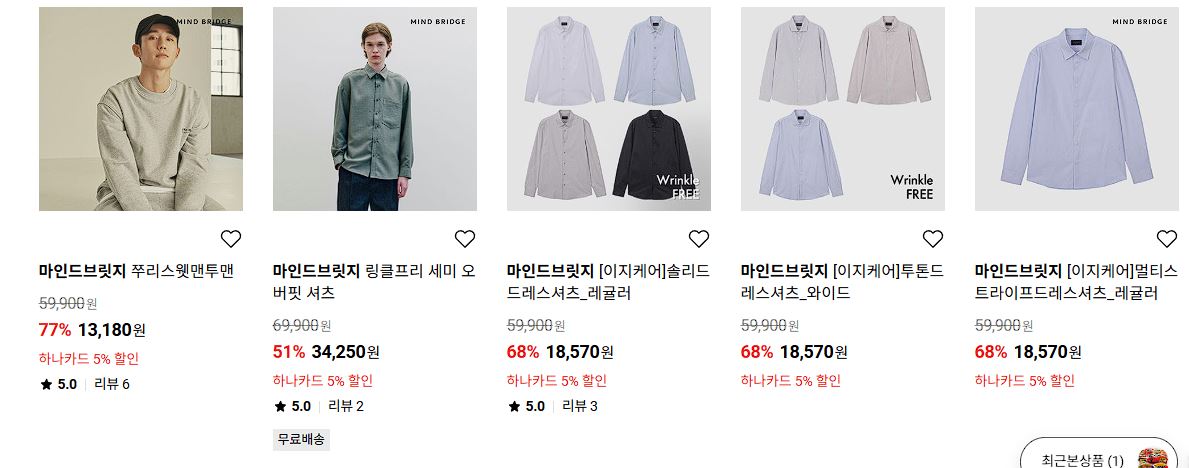
Task: Open the gray sweatshirt model photo
Action: coord(141,109)
